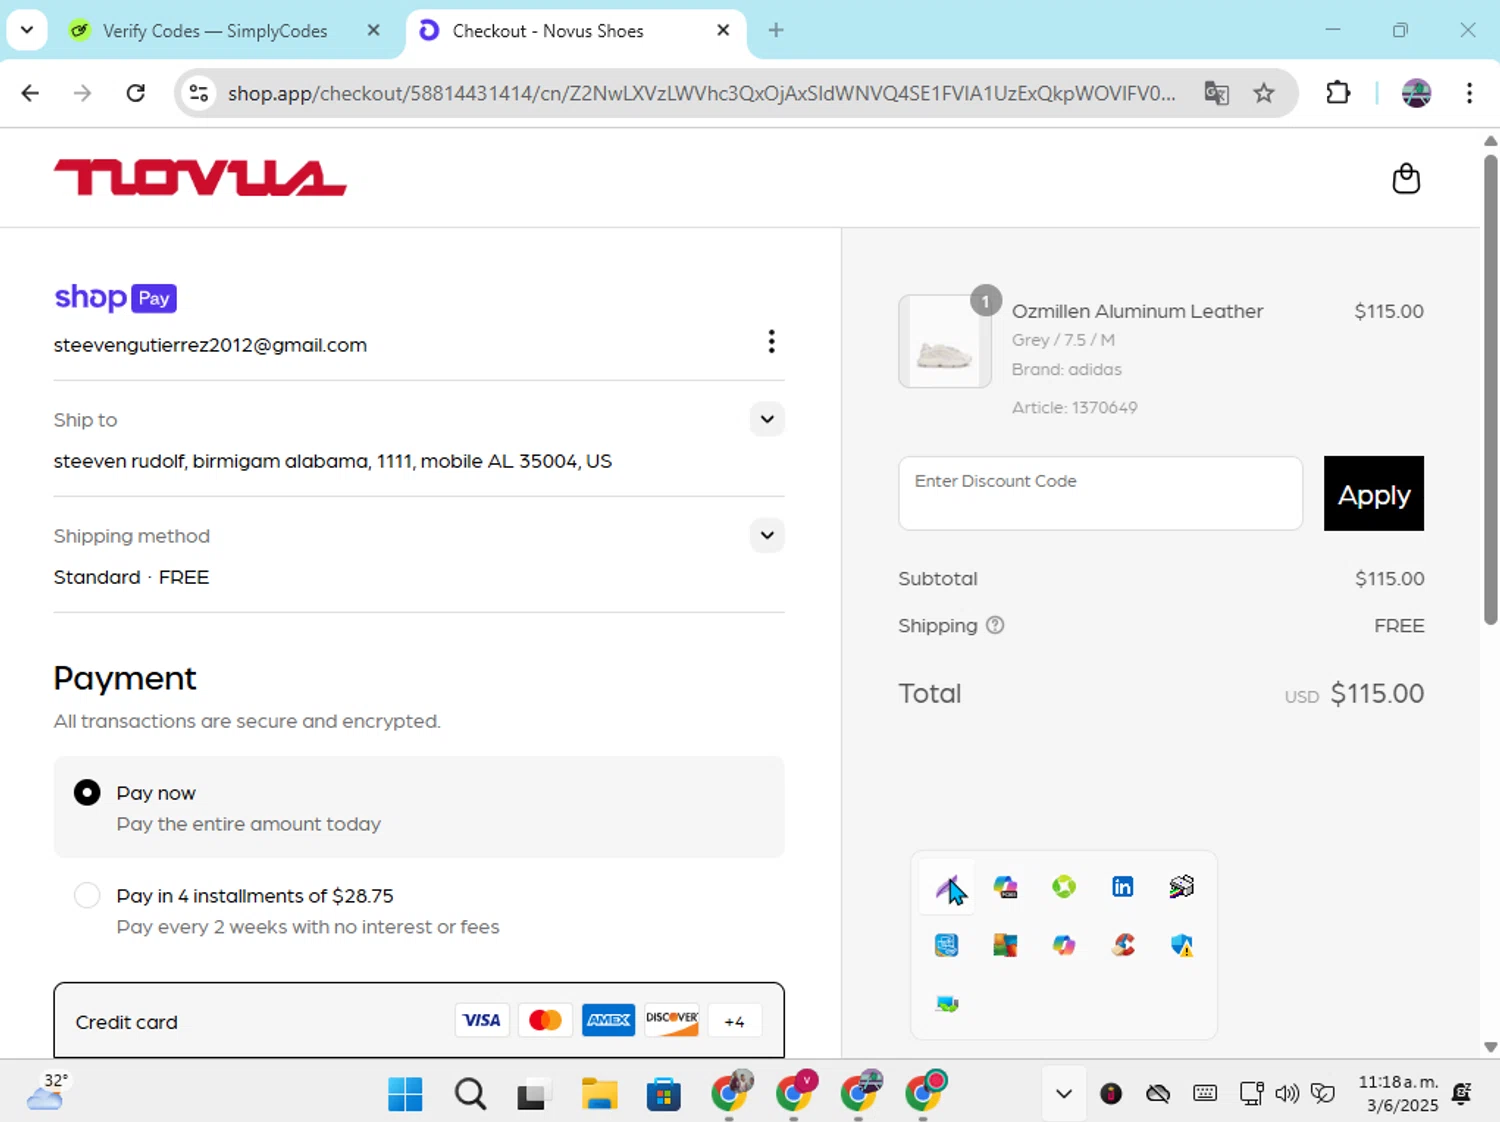Screen dimensions: 1500x1122
Task: Open the Shop Pay account options menu
Action: (x=771, y=342)
